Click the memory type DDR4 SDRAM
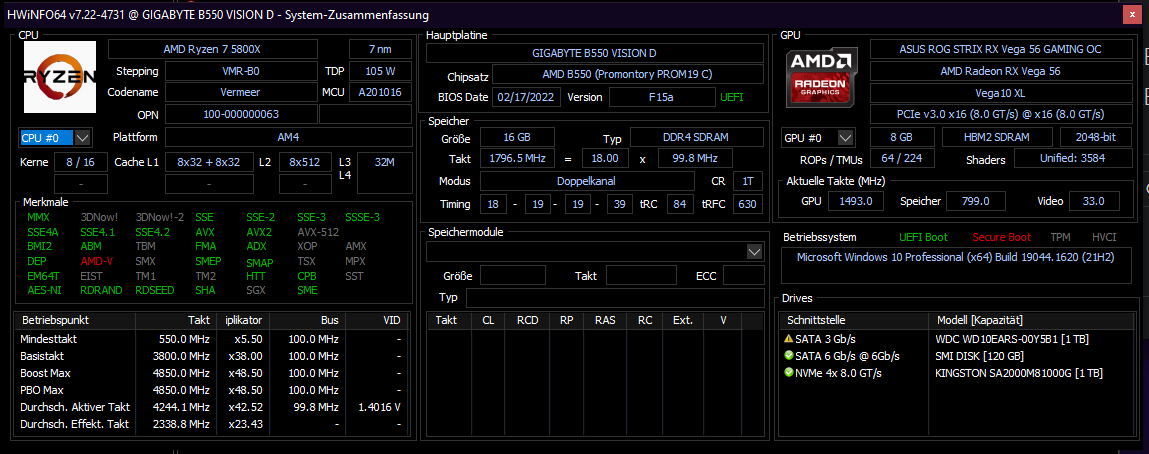Screen dimensions: 1149x454 (697, 137)
